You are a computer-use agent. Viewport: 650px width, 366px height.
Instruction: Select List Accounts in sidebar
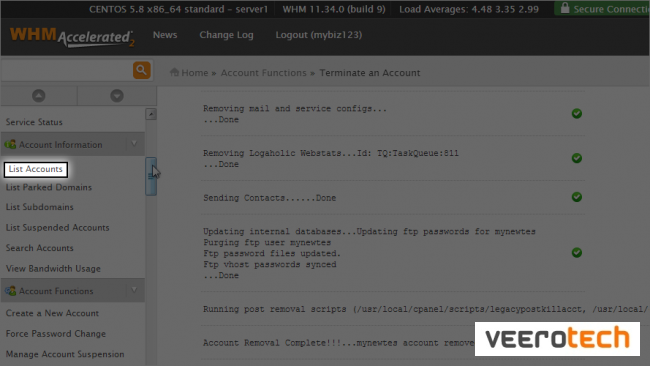coord(36,169)
